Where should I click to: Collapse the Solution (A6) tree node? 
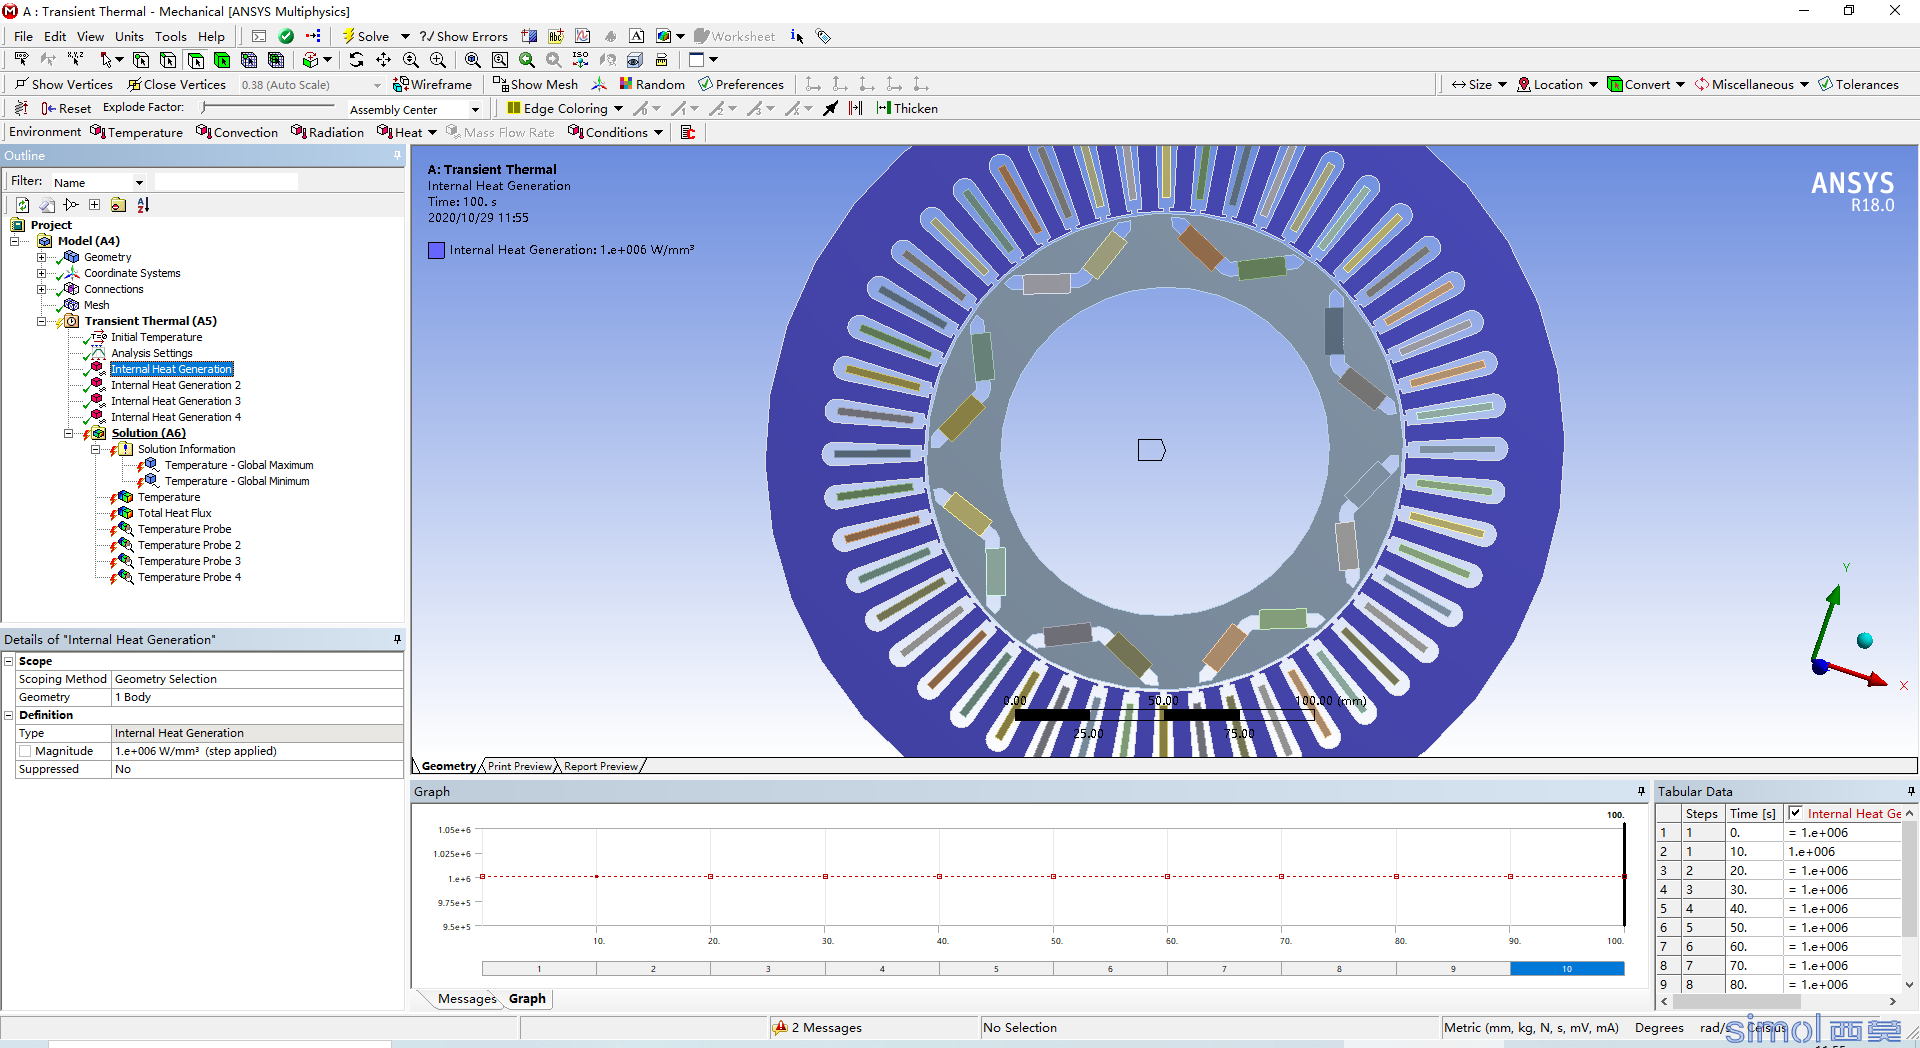click(x=68, y=433)
